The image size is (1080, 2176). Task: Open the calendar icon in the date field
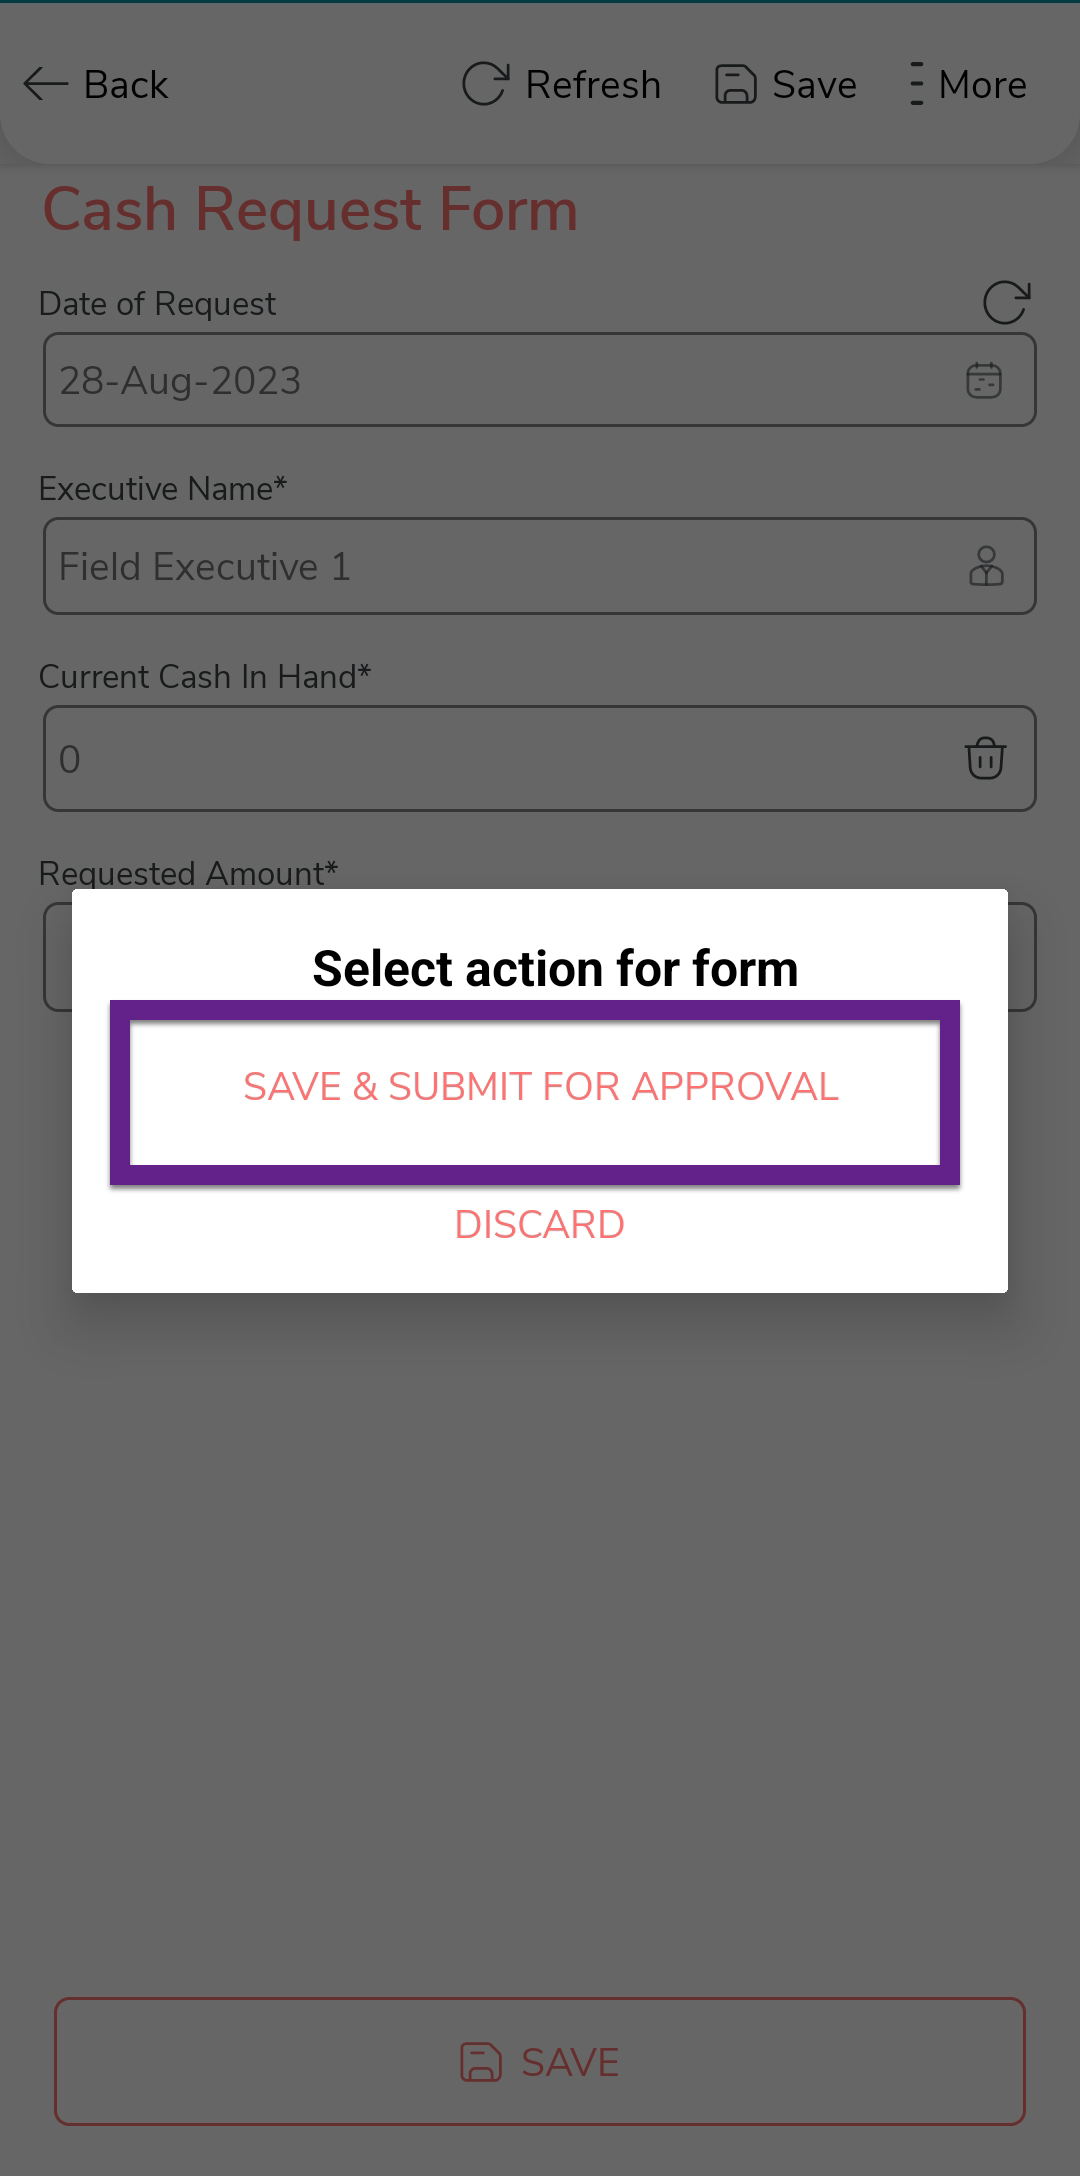(x=984, y=381)
